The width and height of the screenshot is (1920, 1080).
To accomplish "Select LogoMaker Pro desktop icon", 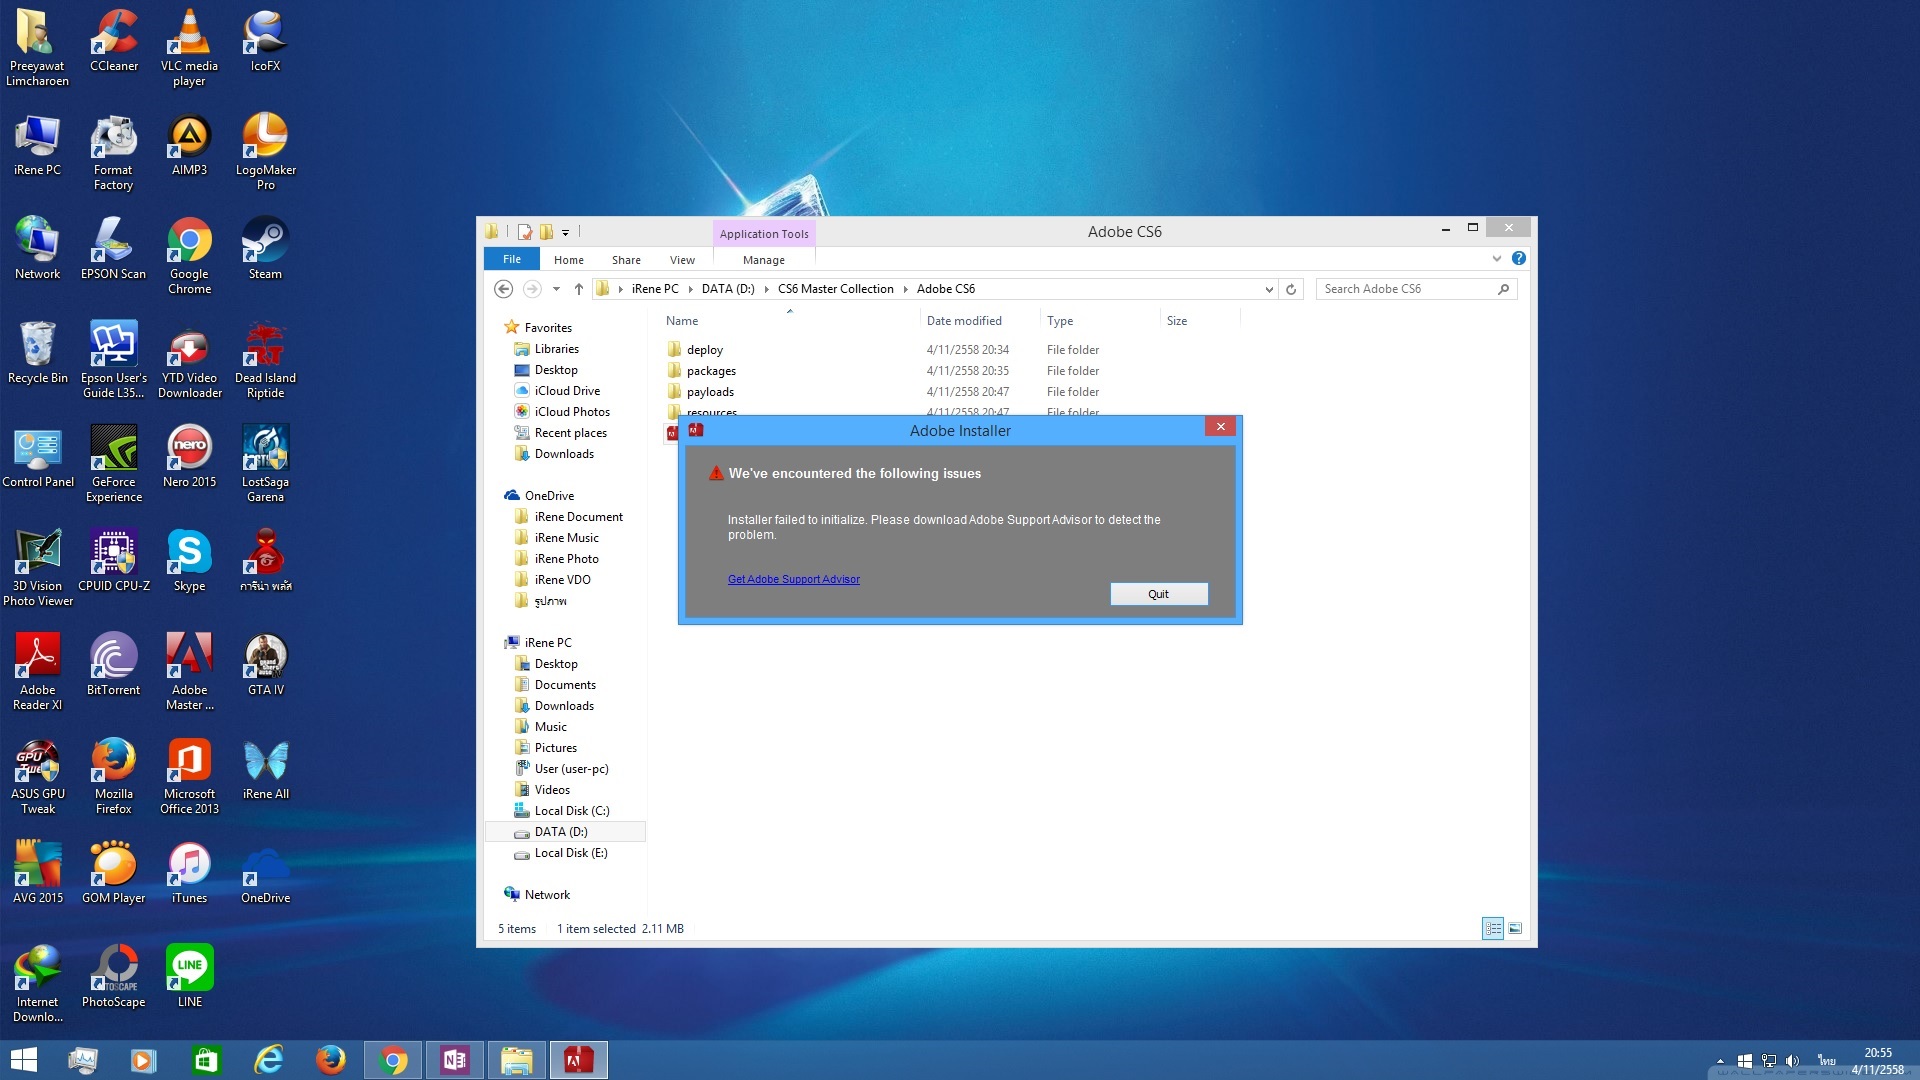I will [265, 152].
